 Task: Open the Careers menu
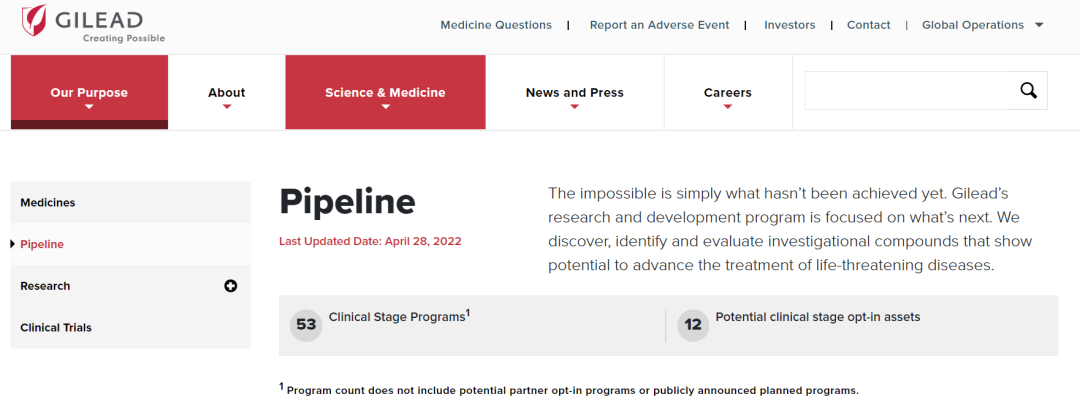coord(727,92)
